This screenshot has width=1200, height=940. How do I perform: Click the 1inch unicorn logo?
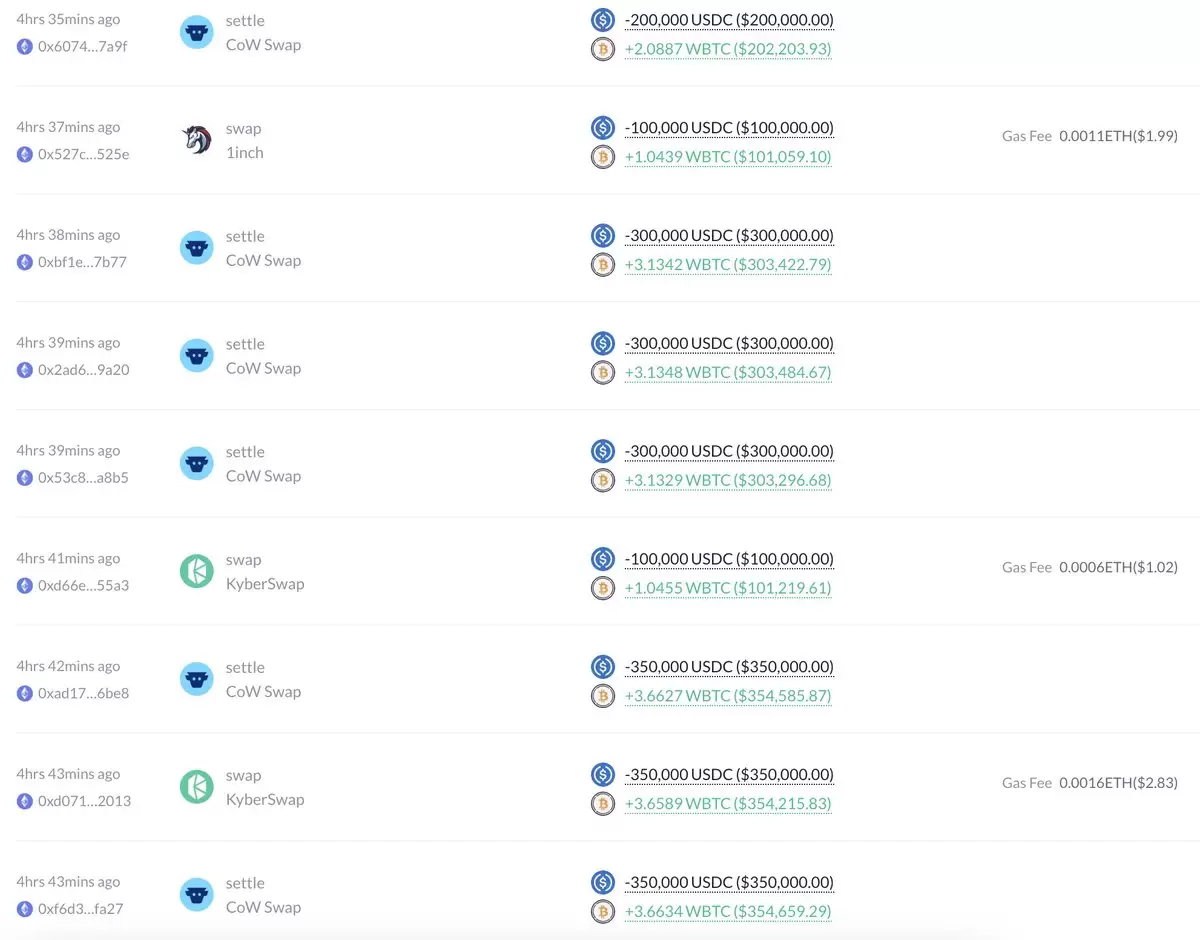(197, 140)
